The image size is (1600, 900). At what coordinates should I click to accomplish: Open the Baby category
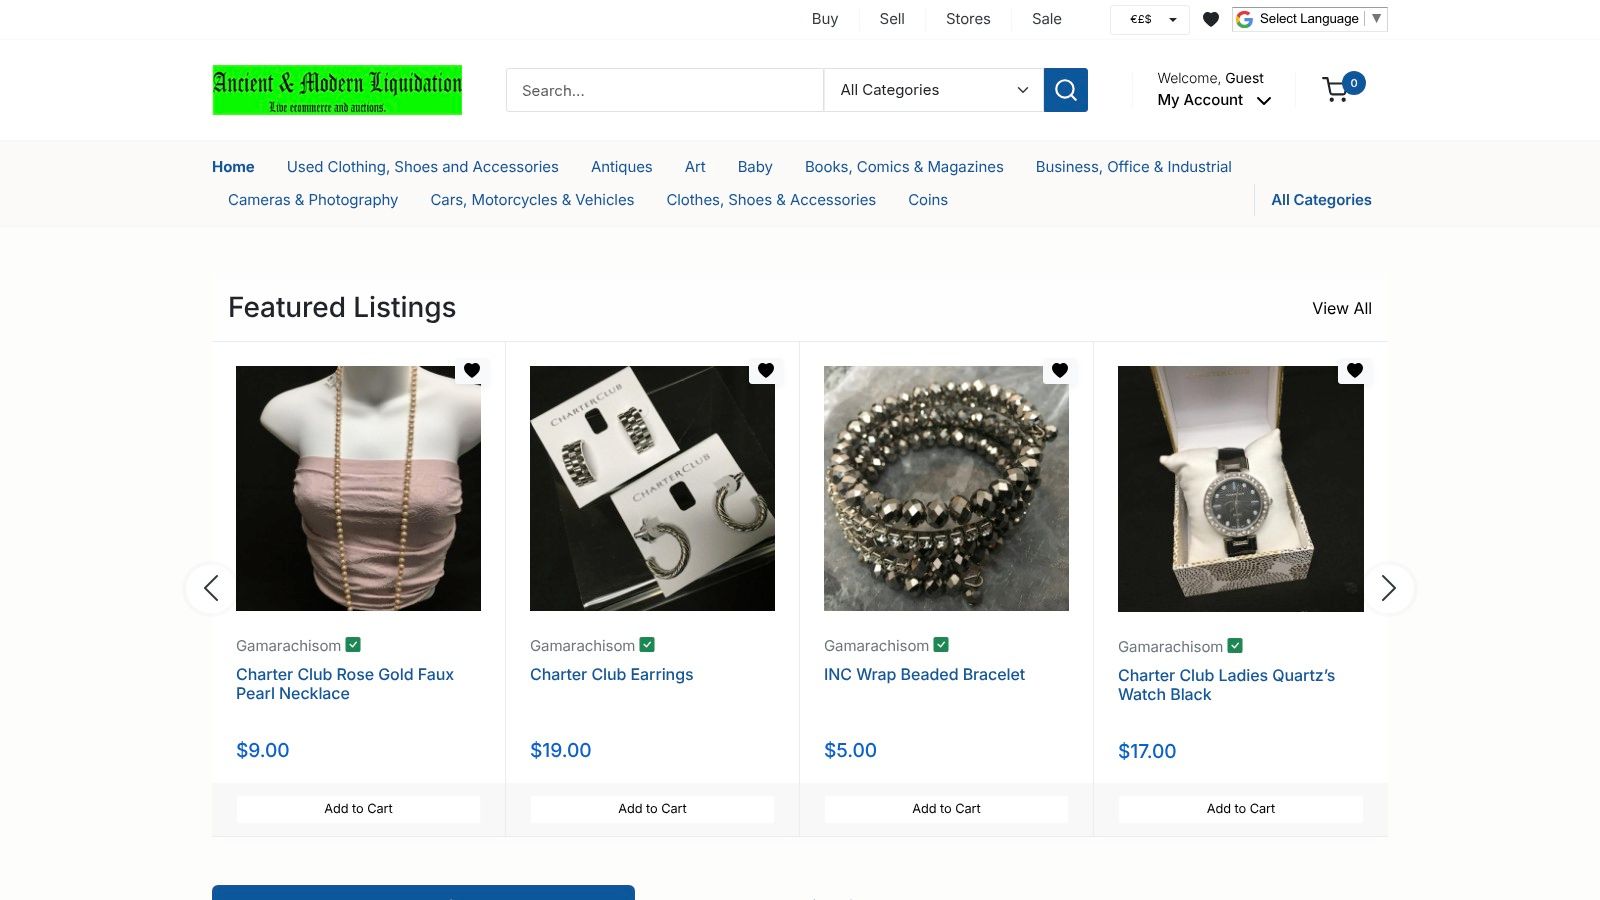(x=755, y=167)
